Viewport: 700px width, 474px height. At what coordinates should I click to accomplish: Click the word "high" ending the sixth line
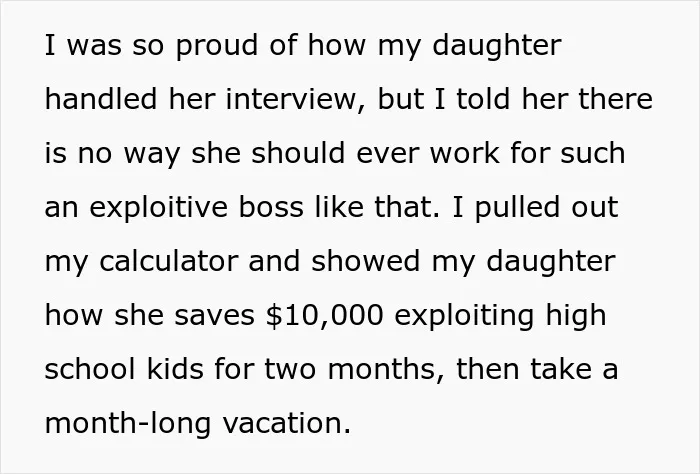point(575,316)
